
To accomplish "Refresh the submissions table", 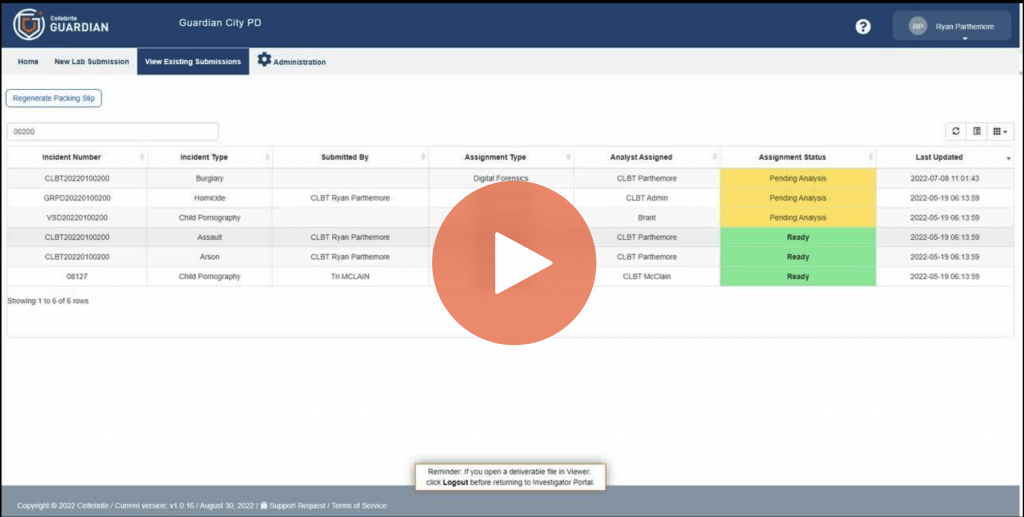I will 955,131.
